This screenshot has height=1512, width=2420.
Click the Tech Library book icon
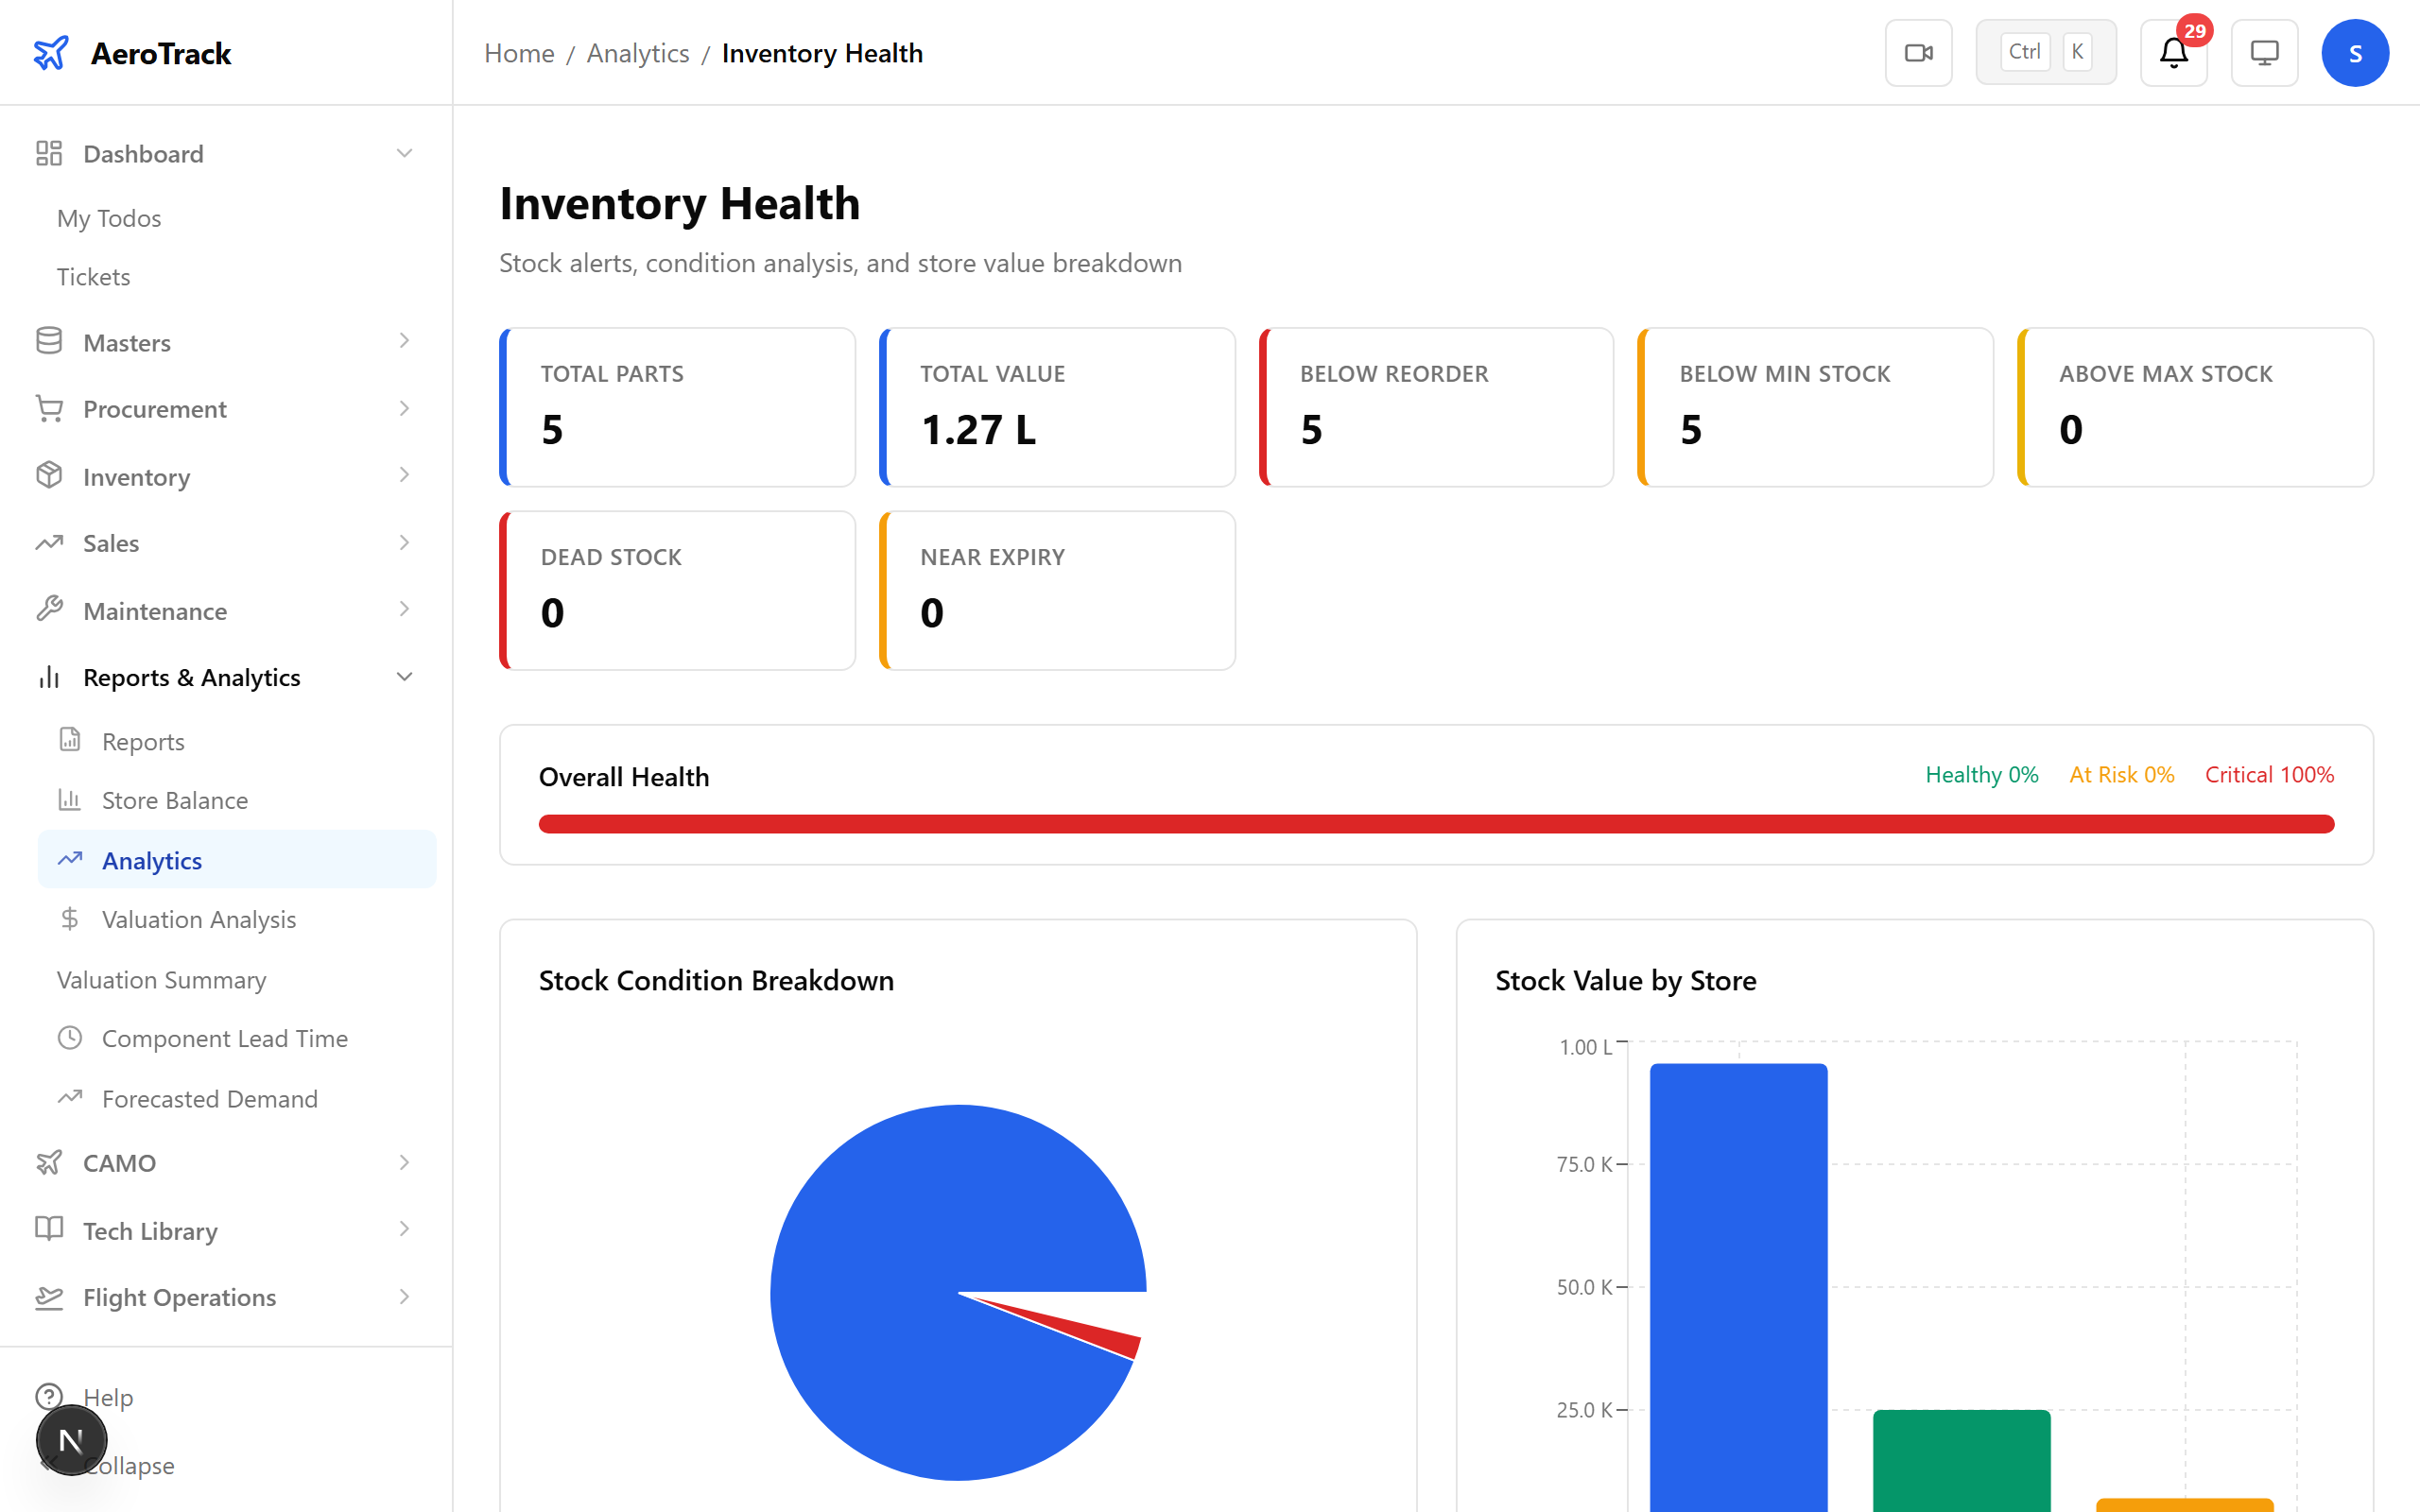[49, 1230]
